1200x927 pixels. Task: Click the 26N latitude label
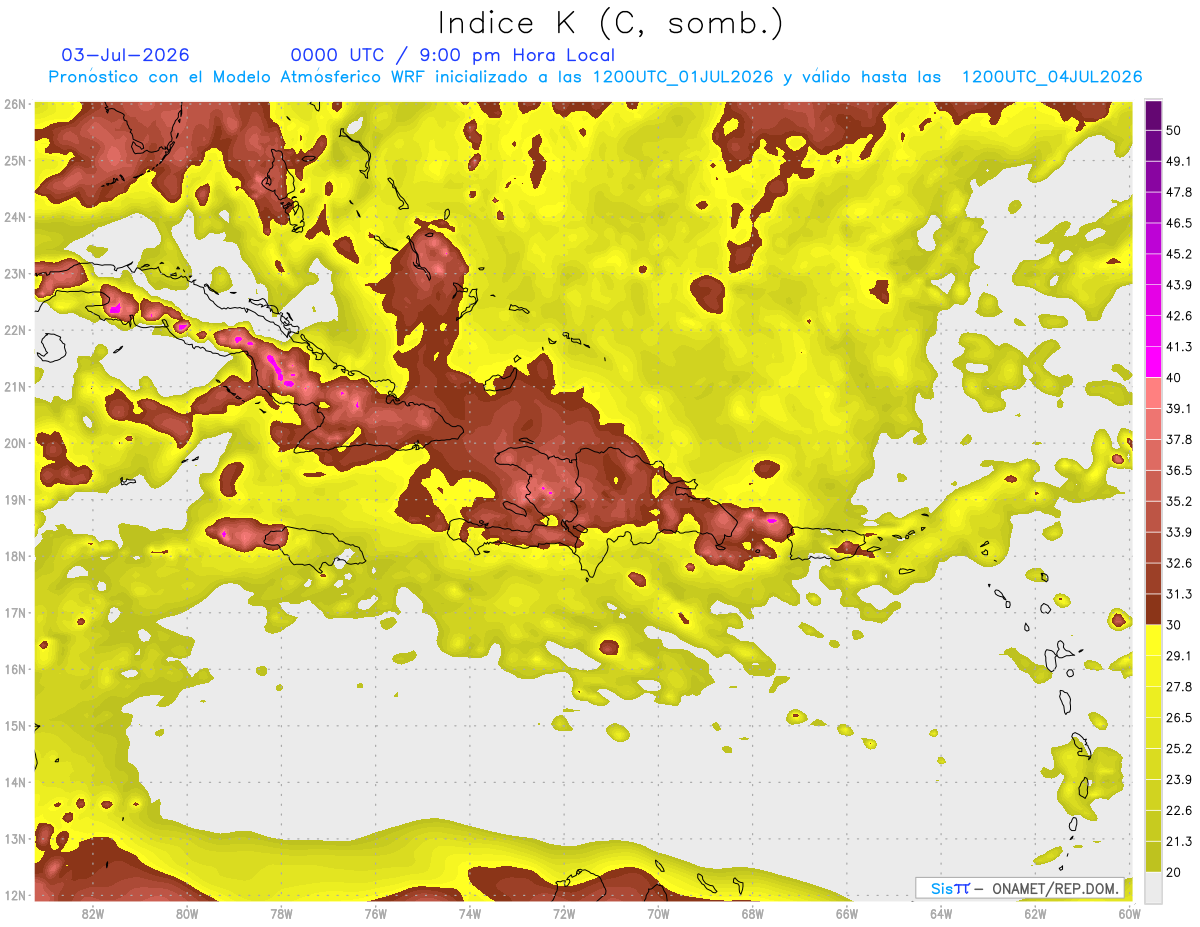(x=15, y=104)
